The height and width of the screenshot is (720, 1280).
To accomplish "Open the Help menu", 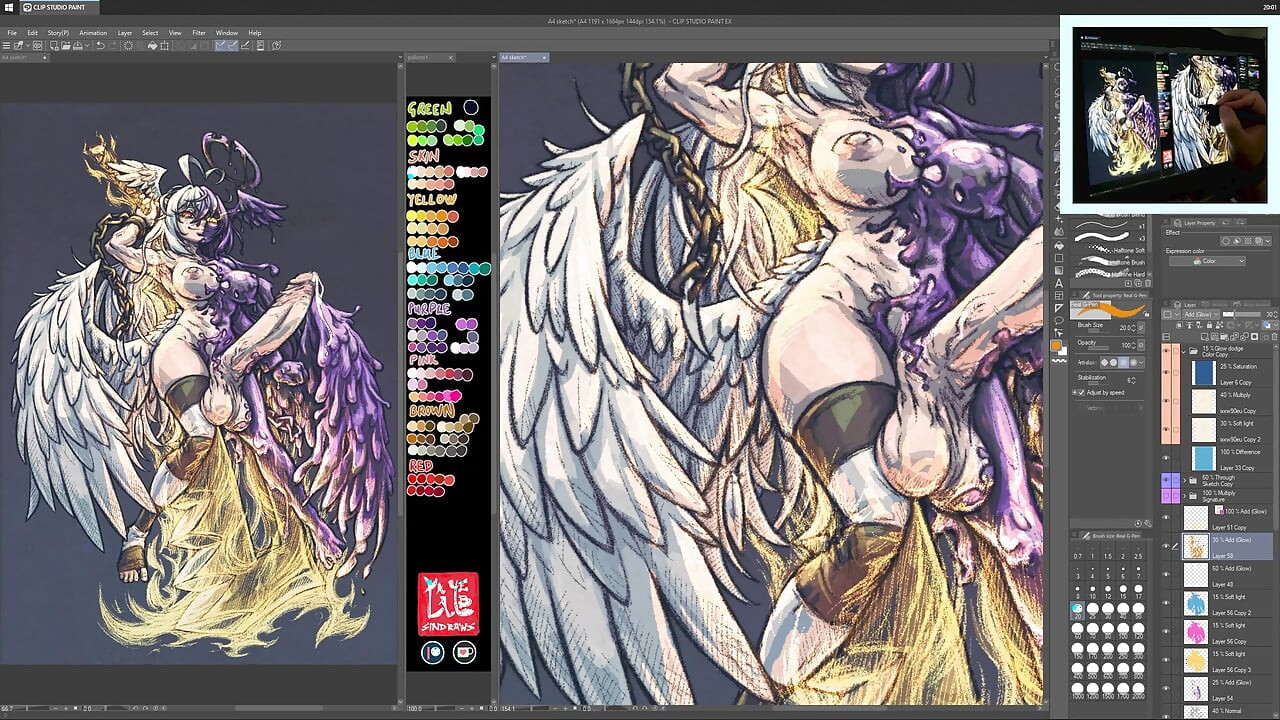I will coord(255,33).
